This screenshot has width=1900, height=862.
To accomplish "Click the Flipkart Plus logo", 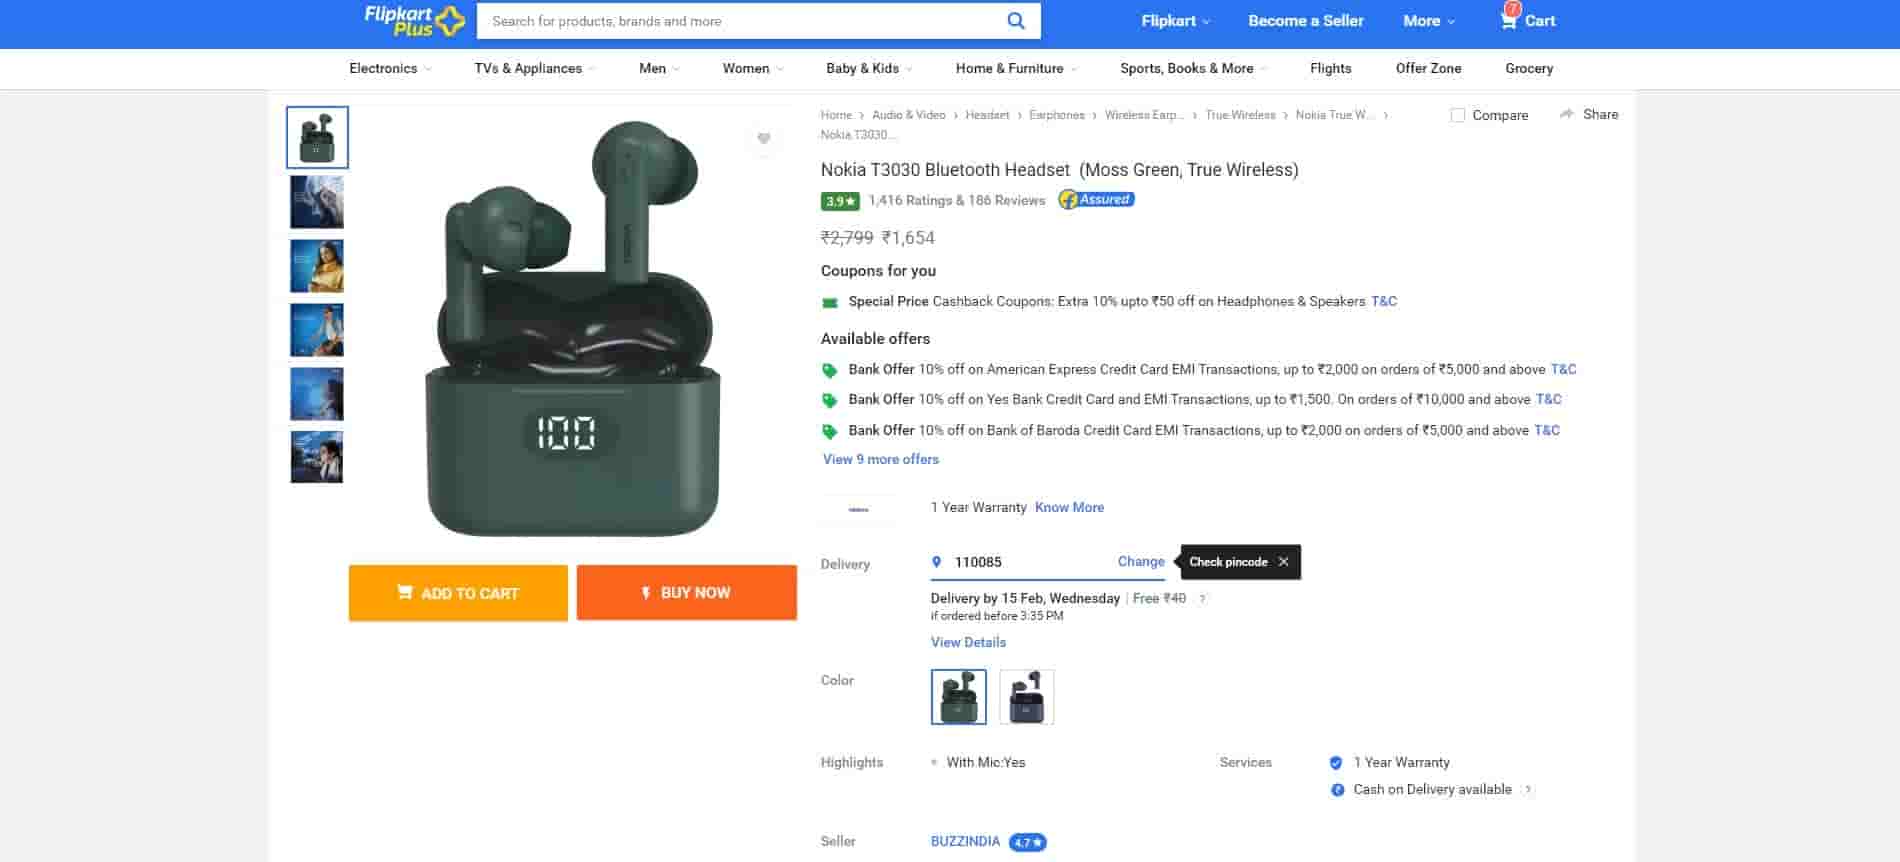I will pos(414,21).
